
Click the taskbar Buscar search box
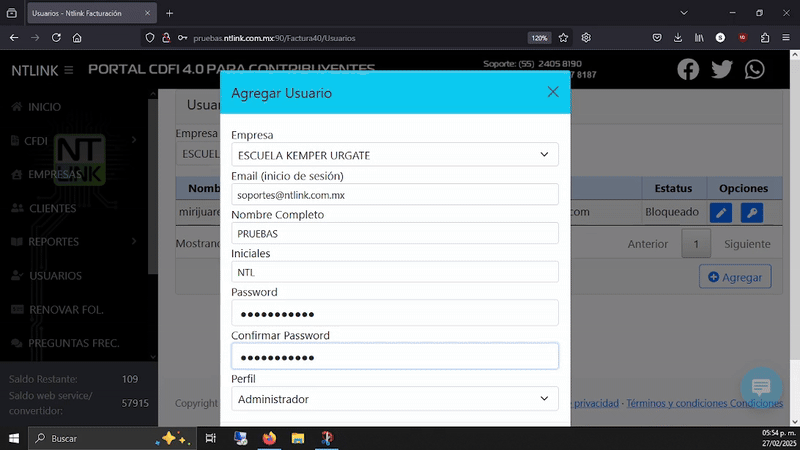pos(112,438)
